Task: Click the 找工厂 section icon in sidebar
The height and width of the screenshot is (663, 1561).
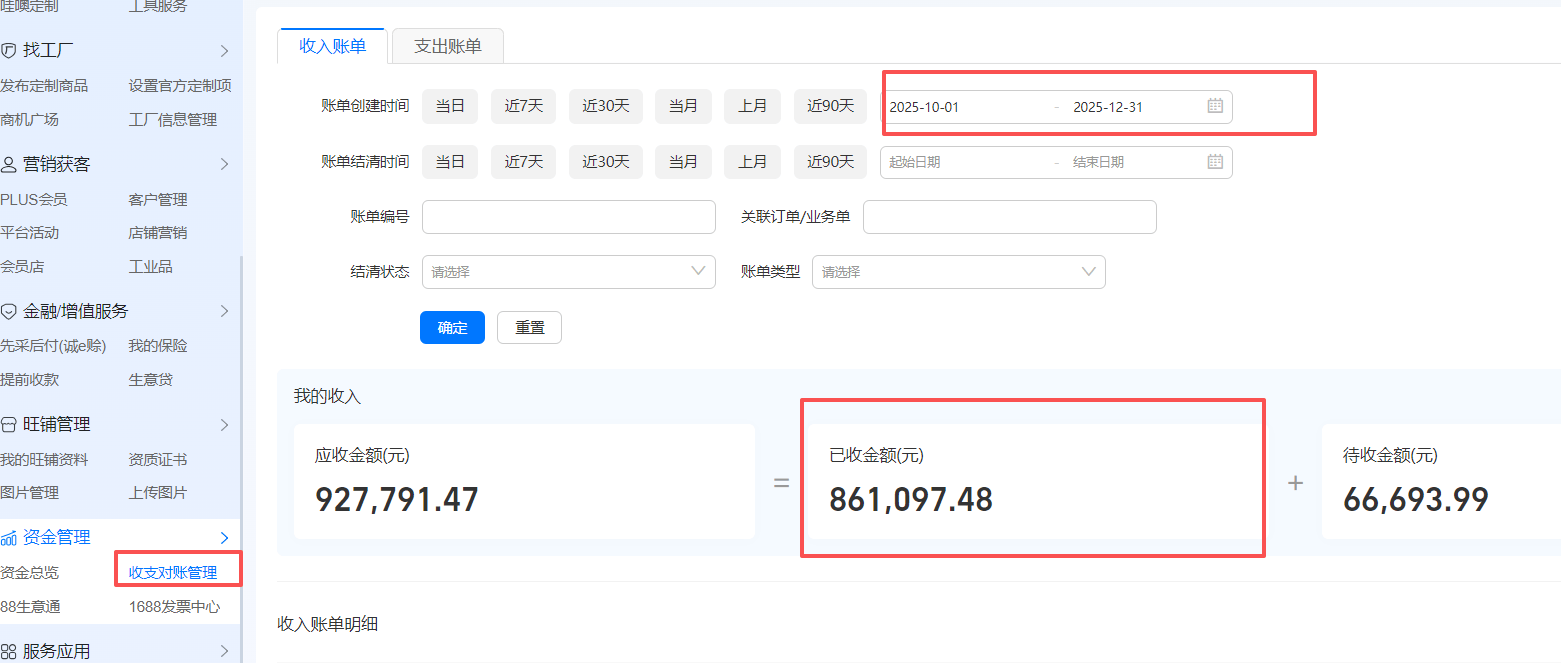Action: click(9, 50)
